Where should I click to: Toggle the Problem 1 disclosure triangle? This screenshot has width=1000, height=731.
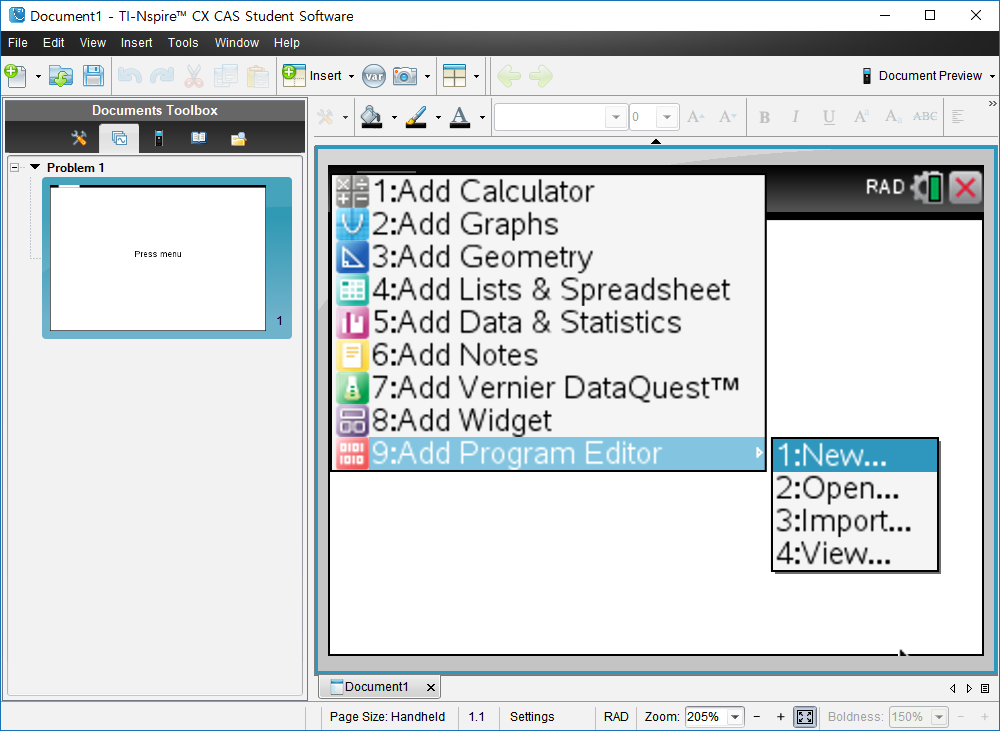coord(35,167)
